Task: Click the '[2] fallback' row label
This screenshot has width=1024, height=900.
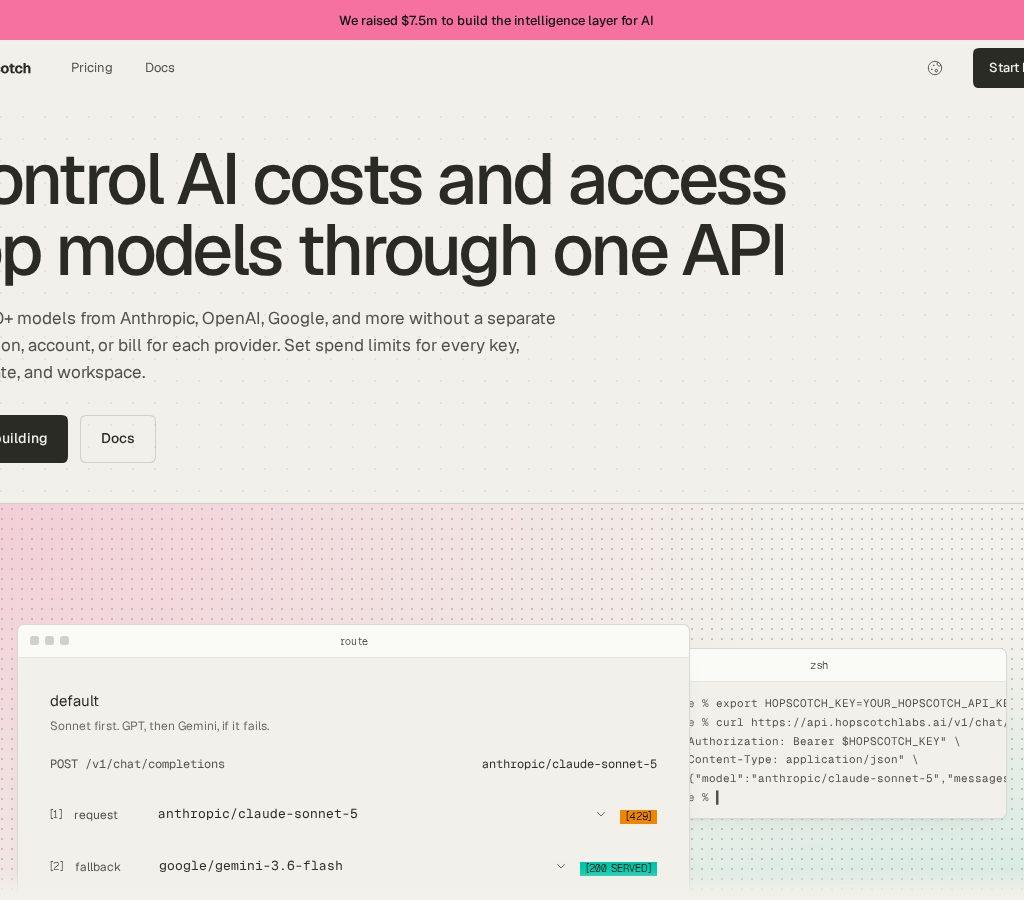Action: pos(85,867)
